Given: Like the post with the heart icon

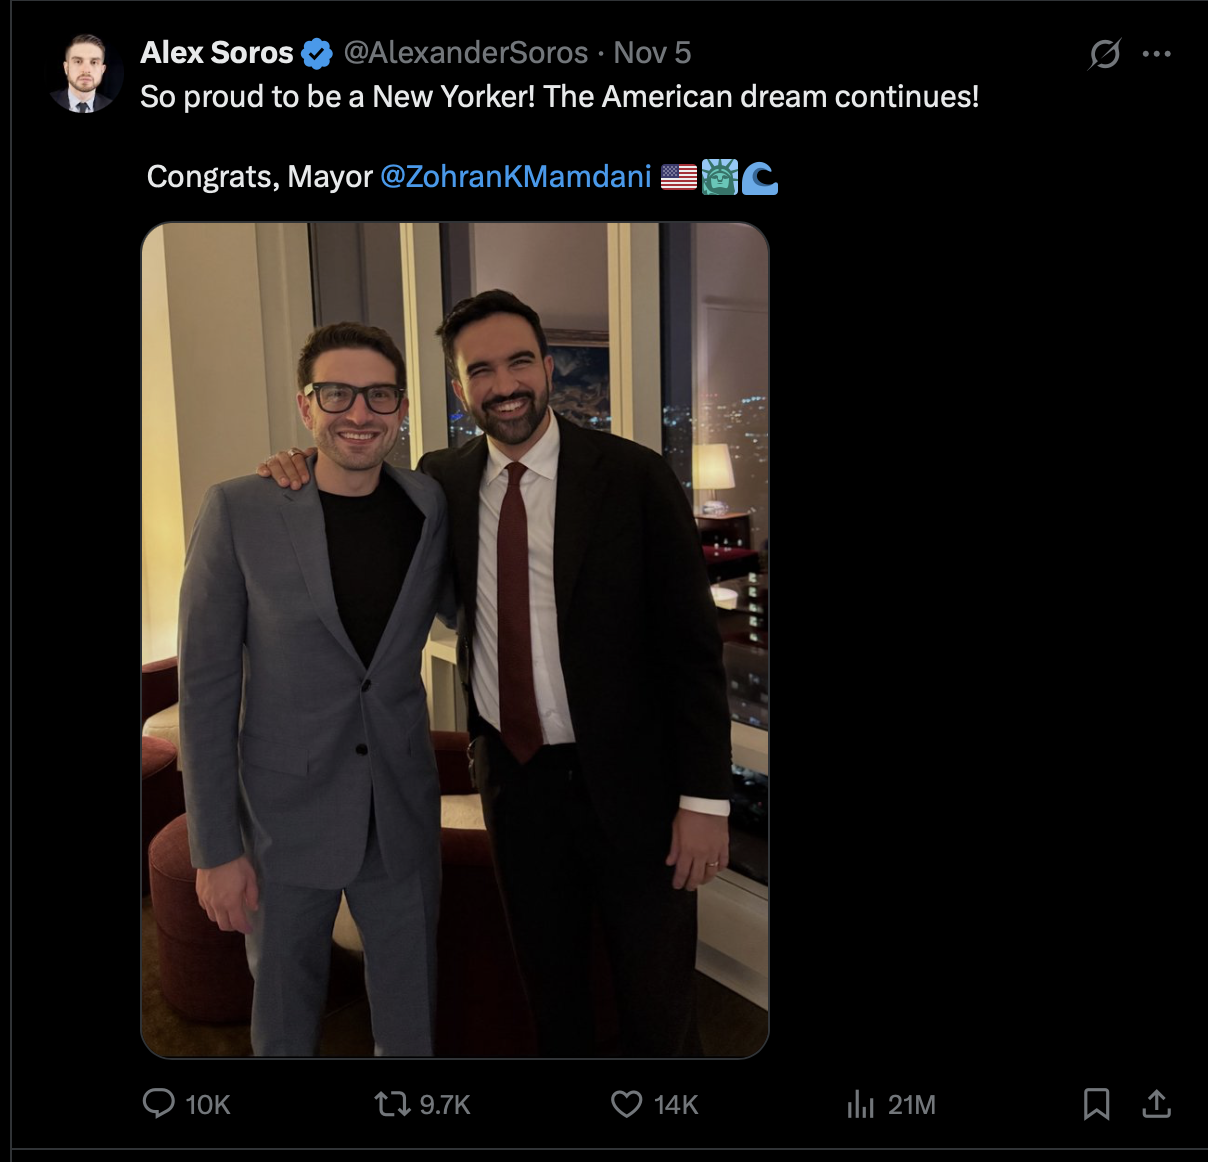Looking at the screenshot, I should tap(626, 1104).
